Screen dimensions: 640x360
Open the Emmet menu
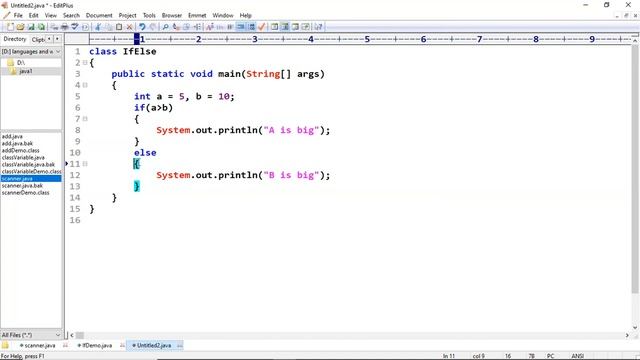pos(197,16)
